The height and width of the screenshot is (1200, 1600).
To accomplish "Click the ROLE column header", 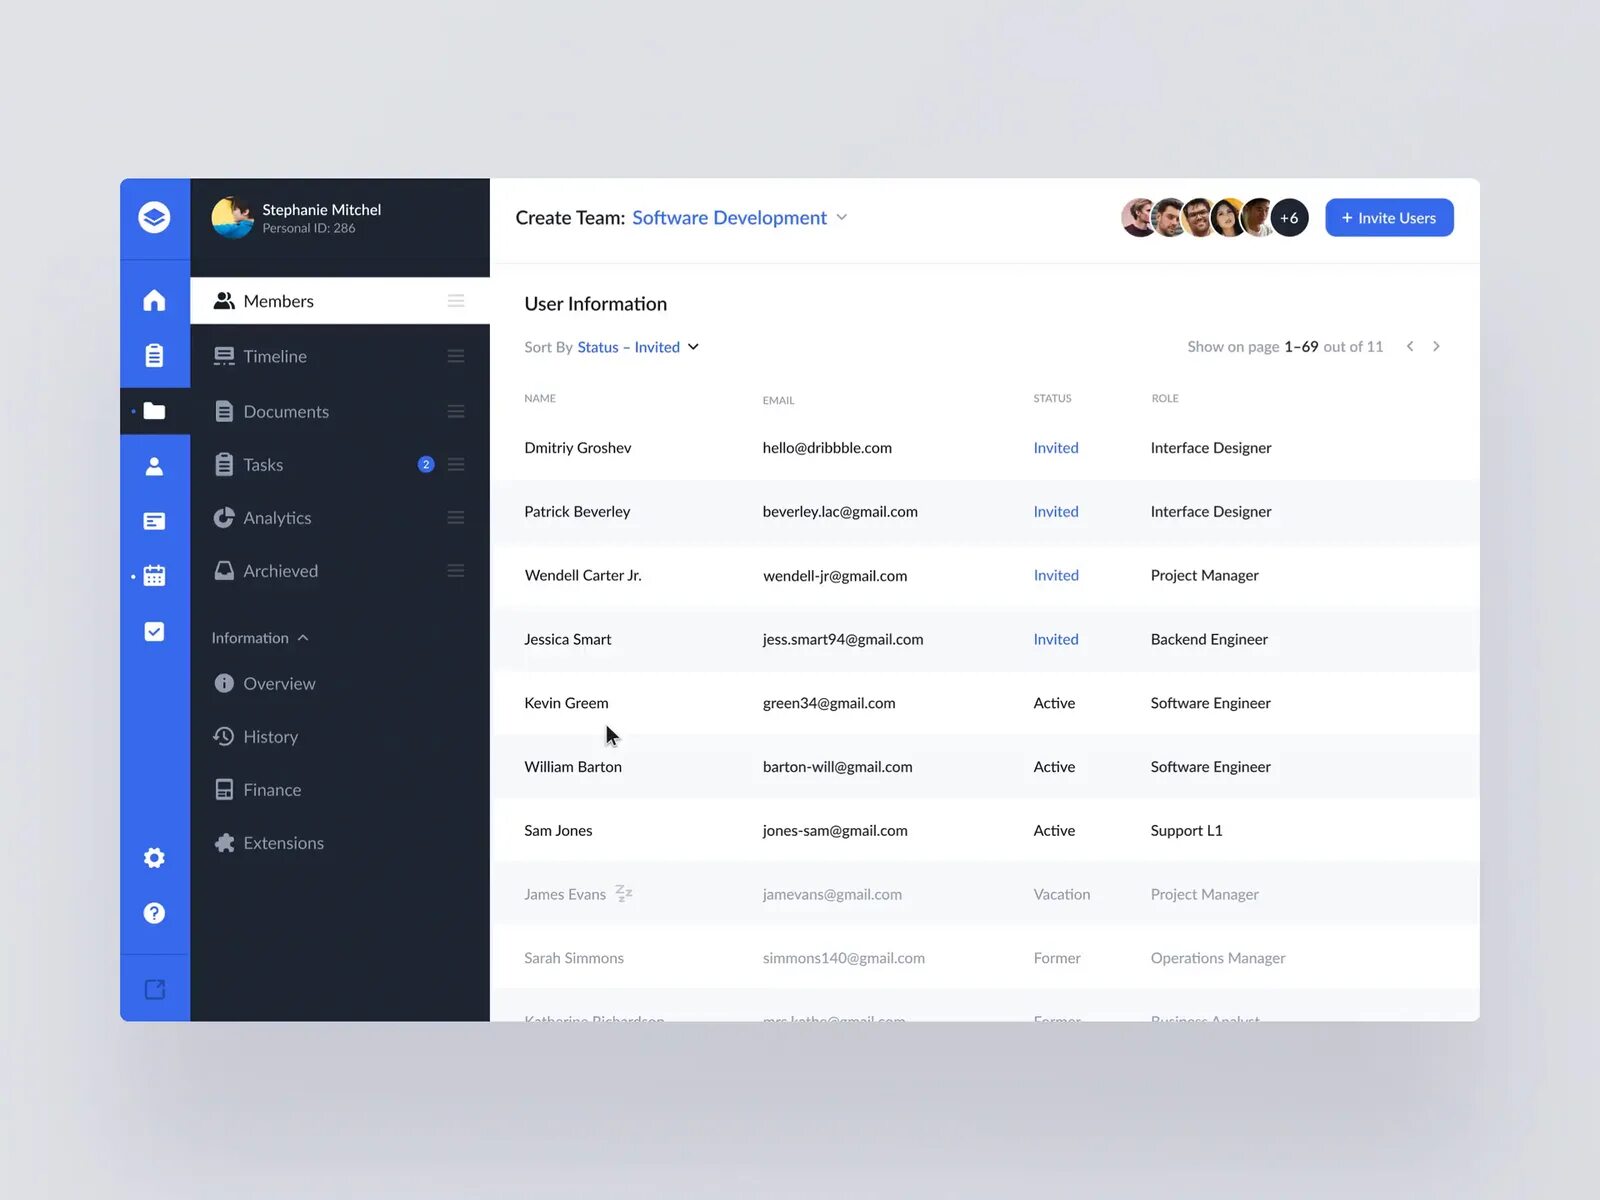I will coord(1165,399).
